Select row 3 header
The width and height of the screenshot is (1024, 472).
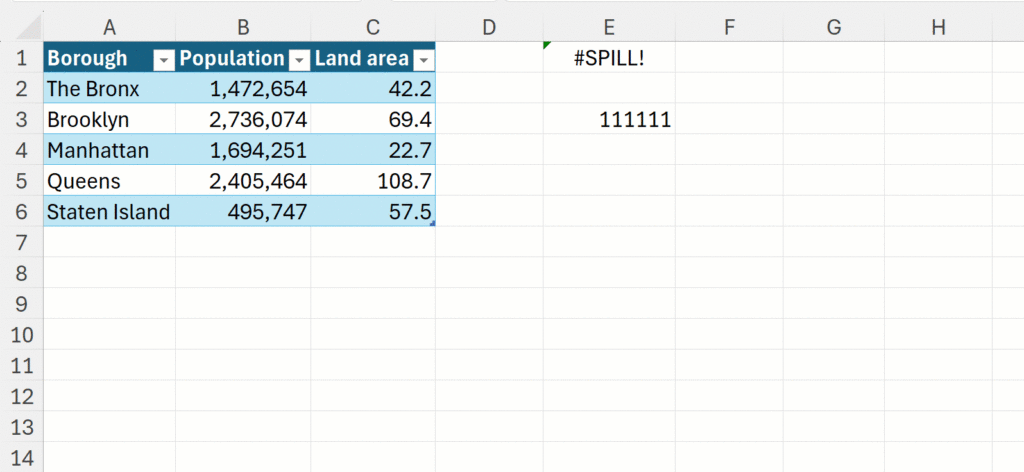(x=22, y=119)
